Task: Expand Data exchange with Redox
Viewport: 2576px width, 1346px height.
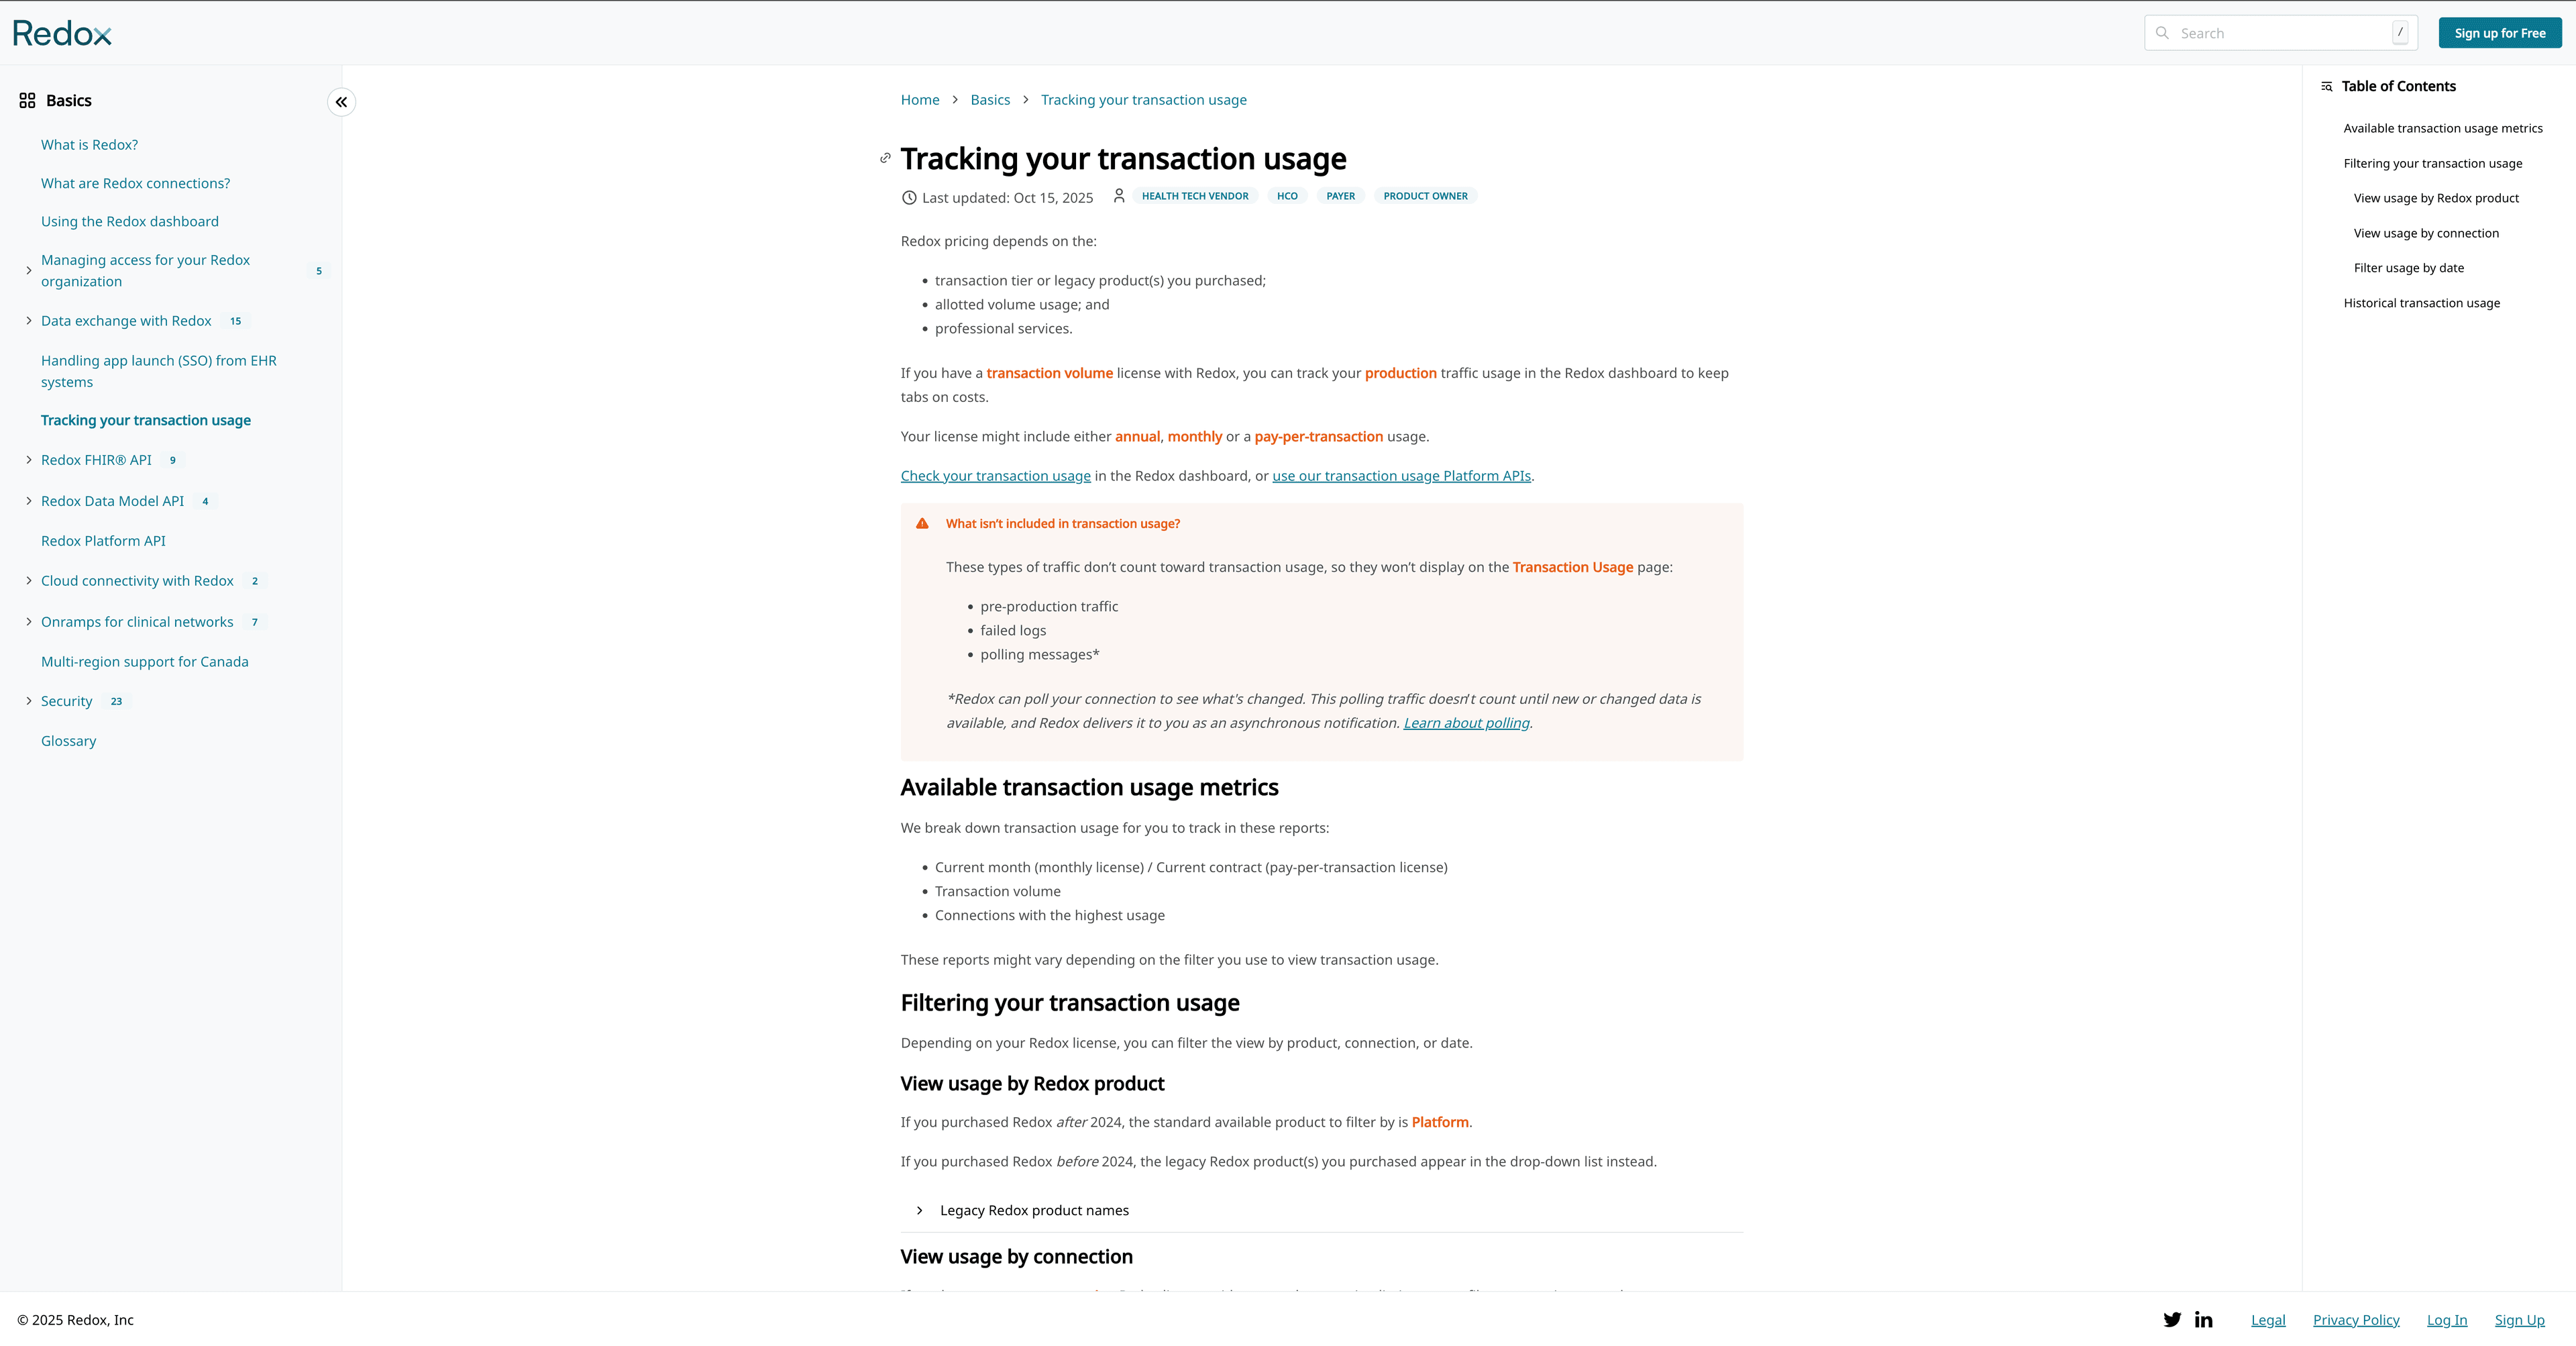Action: pyautogui.click(x=29, y=321)
